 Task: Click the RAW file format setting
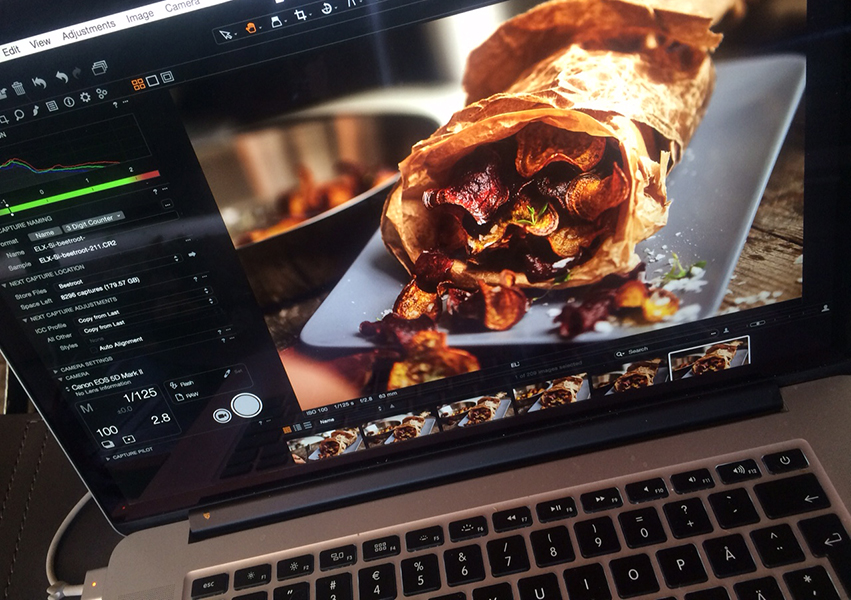pos(187,397)
